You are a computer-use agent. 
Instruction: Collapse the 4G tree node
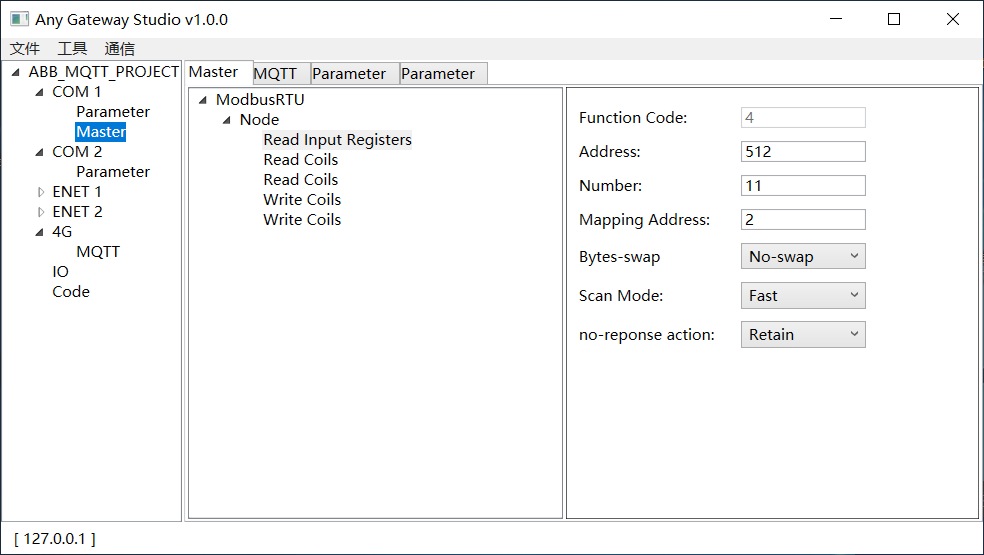coord(41,232)
